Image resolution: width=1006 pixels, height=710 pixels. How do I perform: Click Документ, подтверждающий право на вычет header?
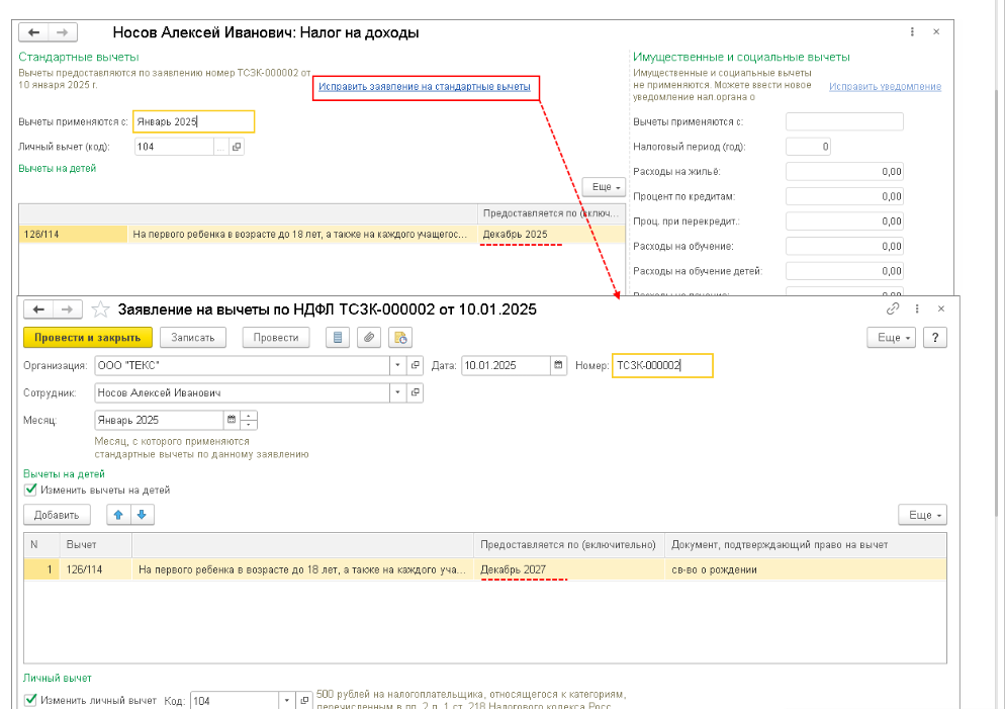805,545
